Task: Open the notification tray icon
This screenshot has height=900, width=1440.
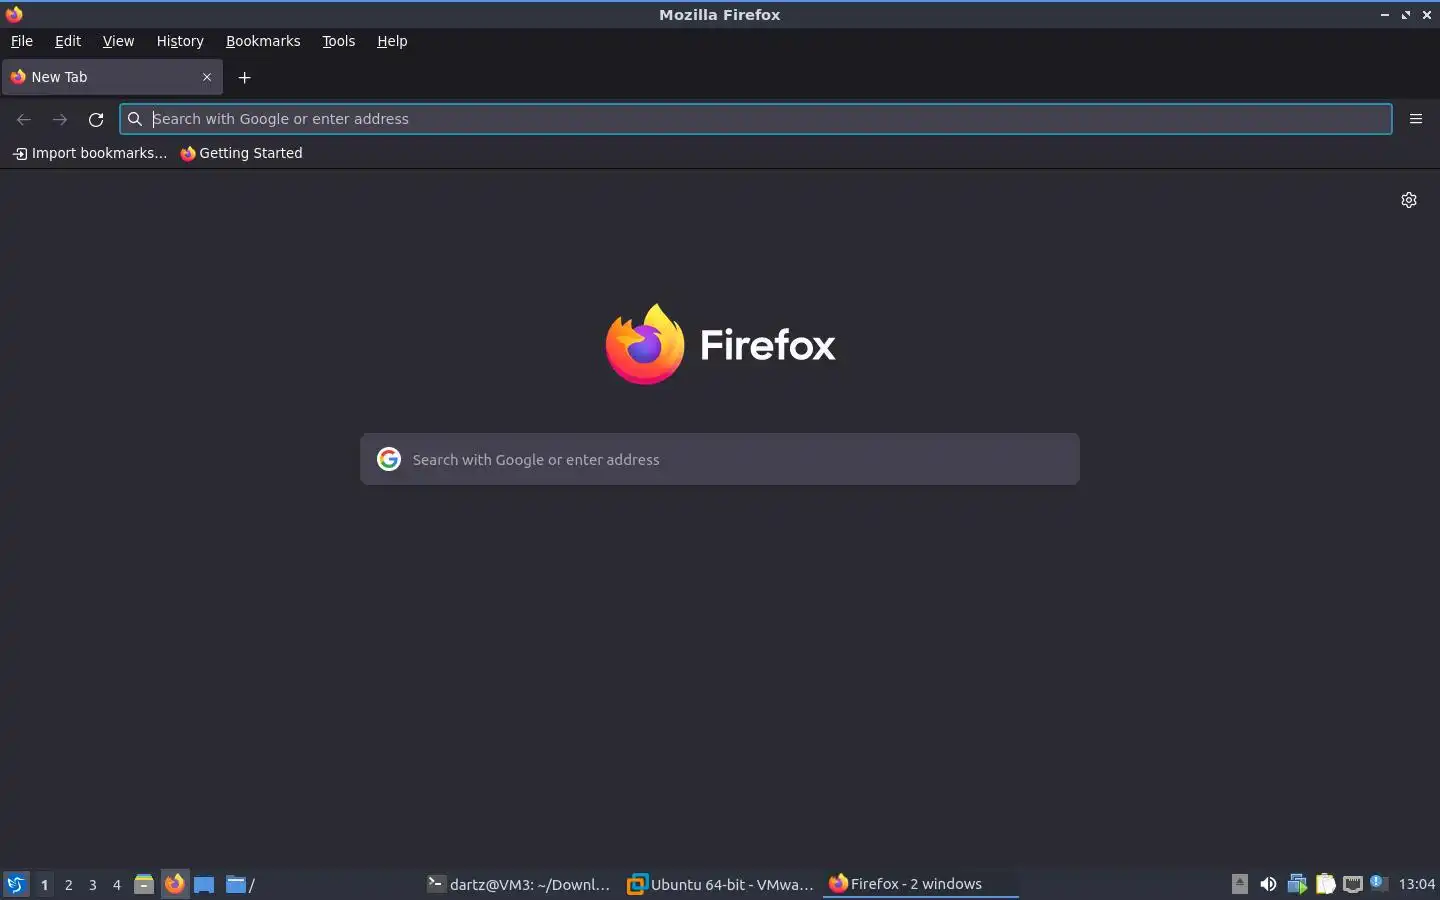Action: 1379,882
